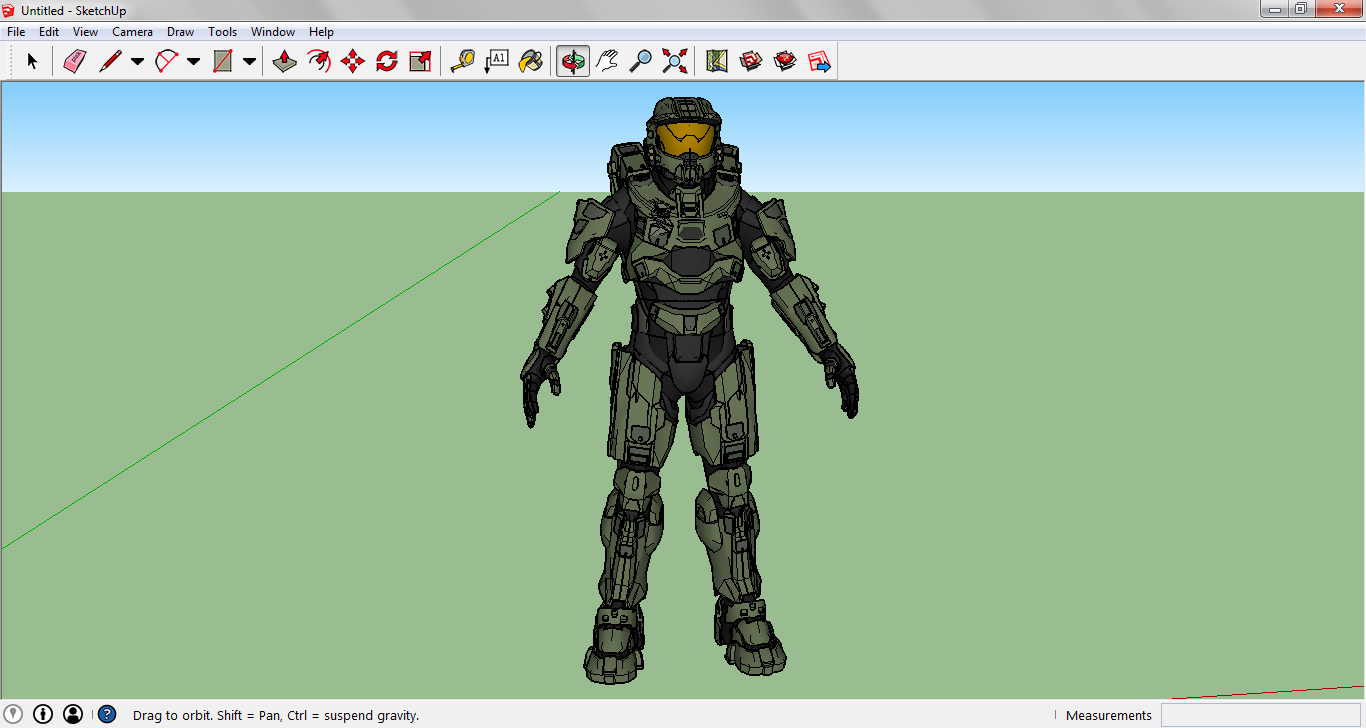Select the Arc tool
This screenshot has height=728, width=1366.
coord(166,62)
